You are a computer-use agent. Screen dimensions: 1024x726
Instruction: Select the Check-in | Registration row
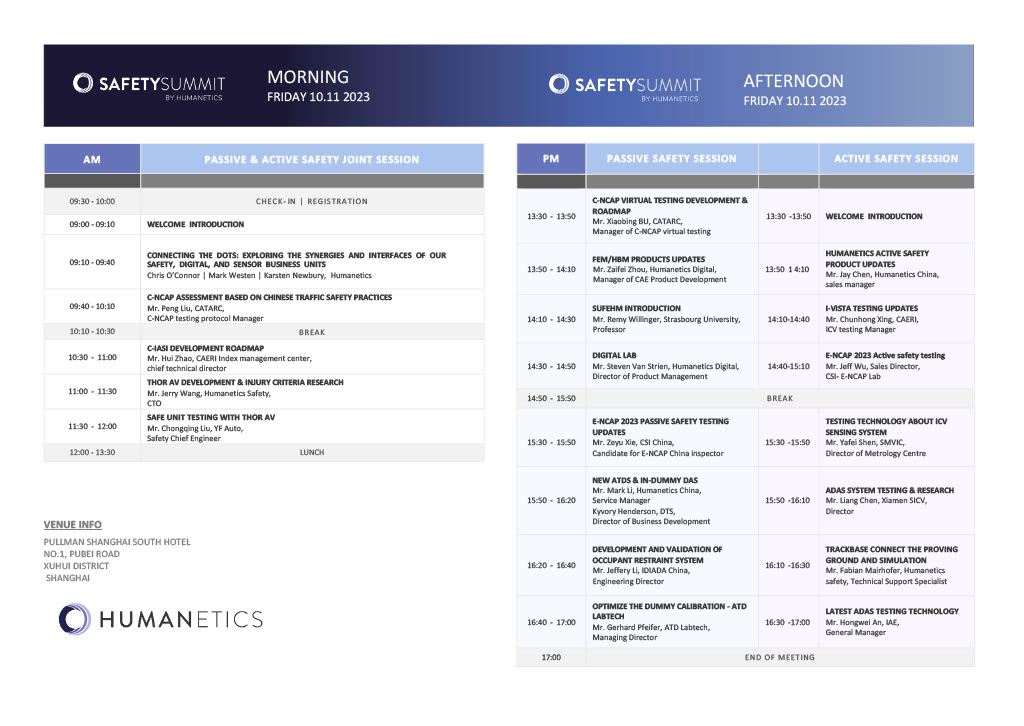264,201
